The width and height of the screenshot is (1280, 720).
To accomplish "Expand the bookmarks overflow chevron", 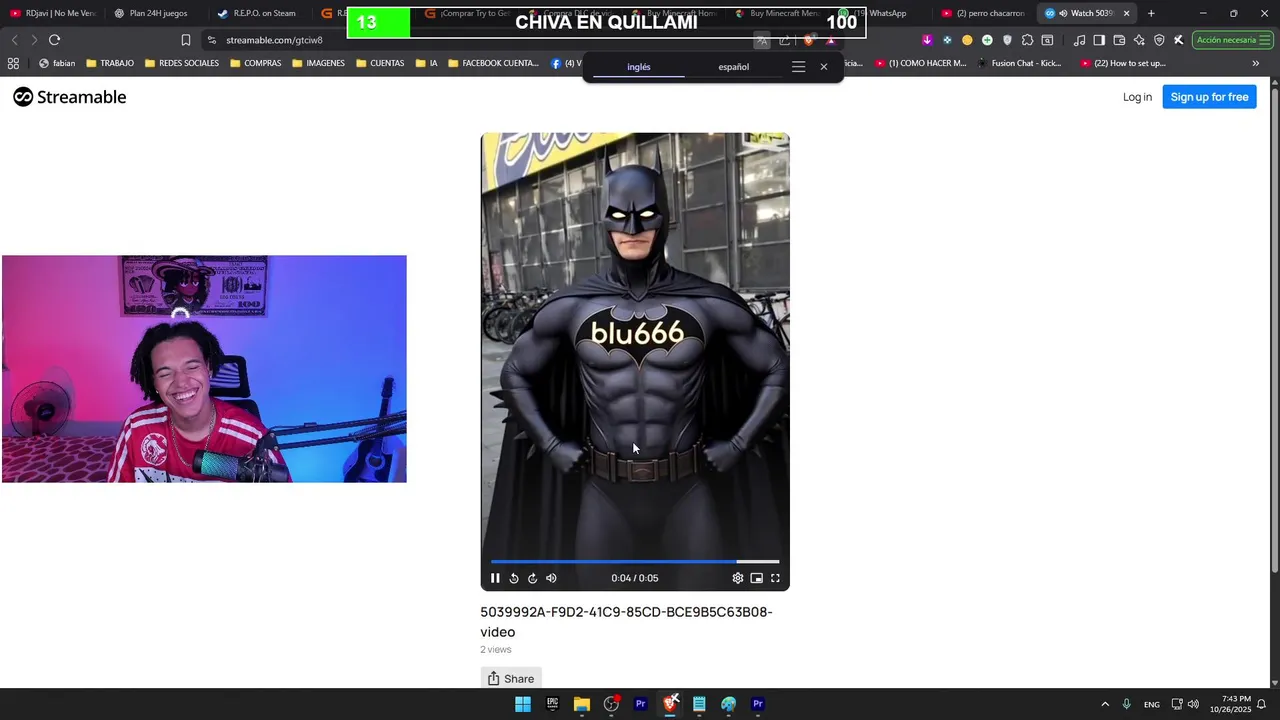I will [x=1256, y=63].
